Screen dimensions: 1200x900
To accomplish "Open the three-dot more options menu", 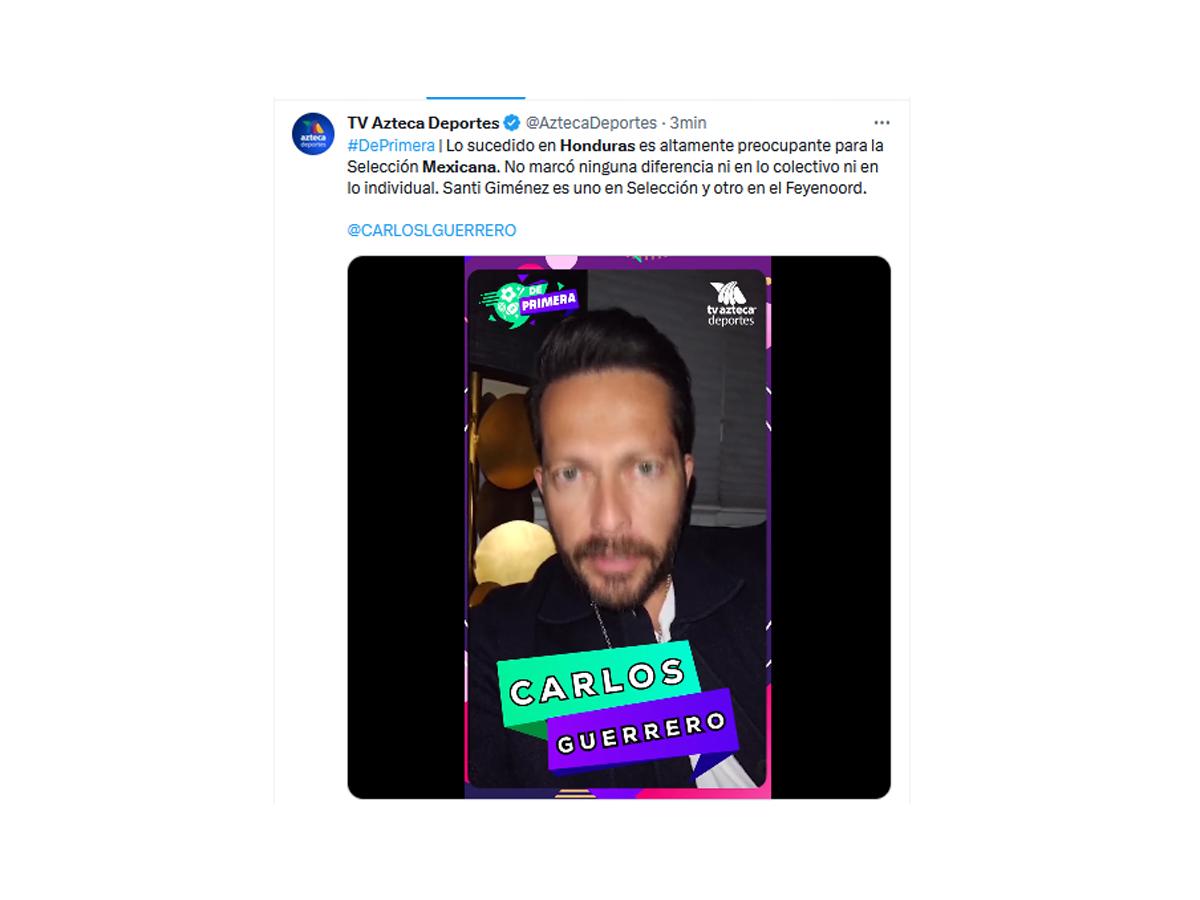I will click(881, 122).
